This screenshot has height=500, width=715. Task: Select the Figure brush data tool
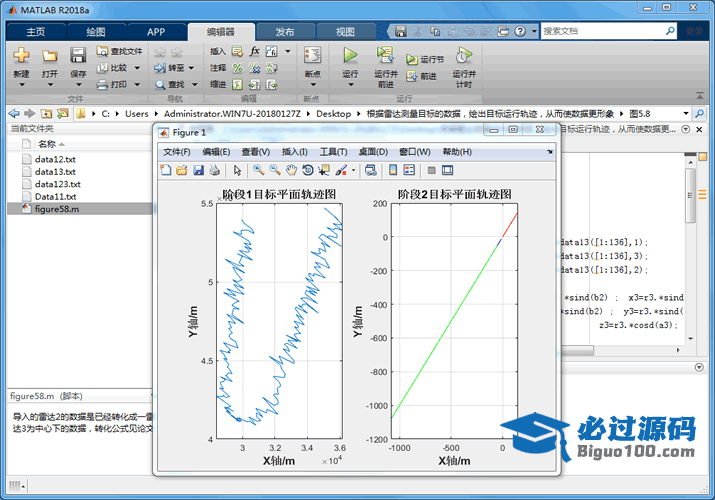click(341, 170)
